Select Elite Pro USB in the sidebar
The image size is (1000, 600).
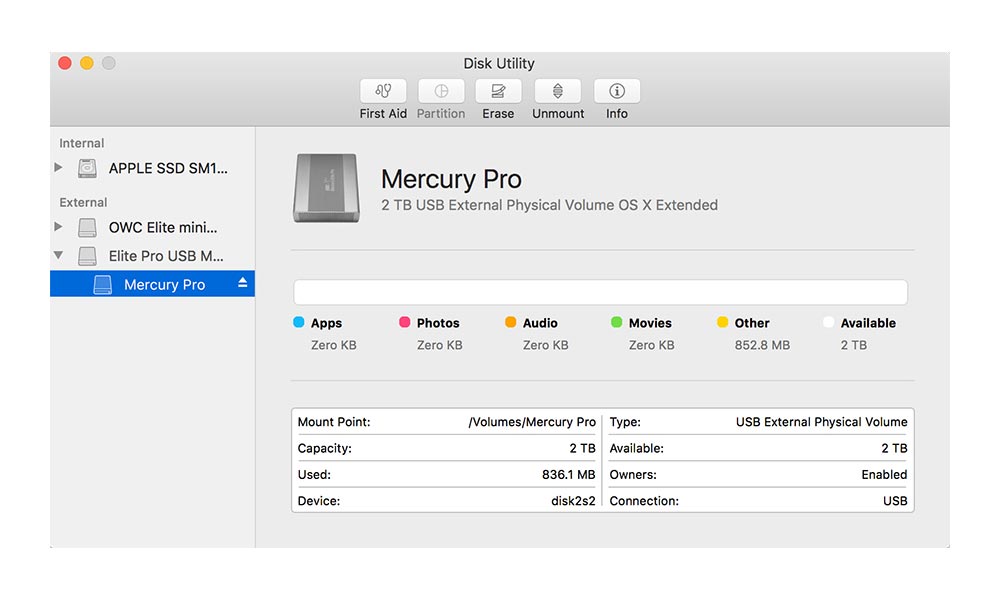point(166,256)
